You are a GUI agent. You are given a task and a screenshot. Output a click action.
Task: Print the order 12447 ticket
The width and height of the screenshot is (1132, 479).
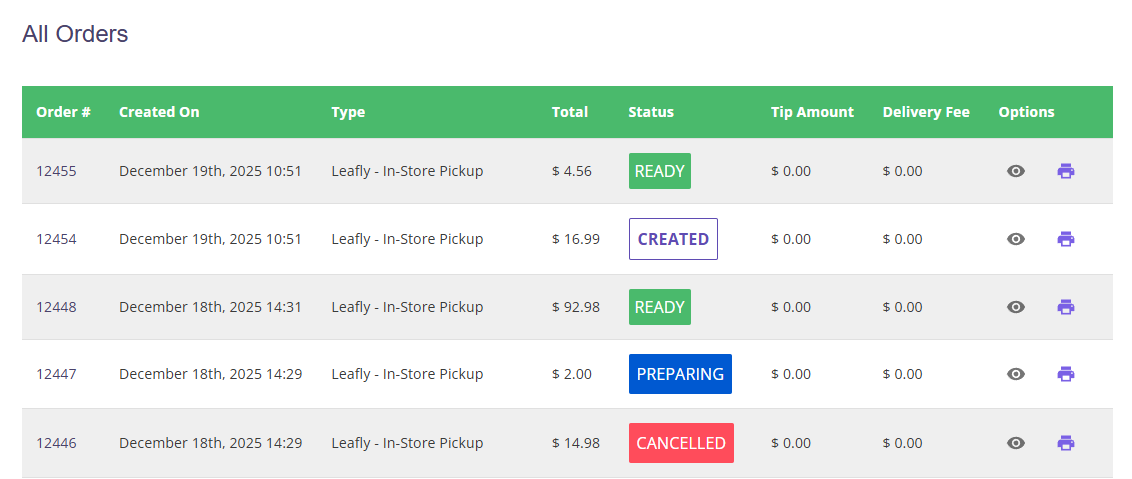pyautogui.click(x=1066, y=374)
